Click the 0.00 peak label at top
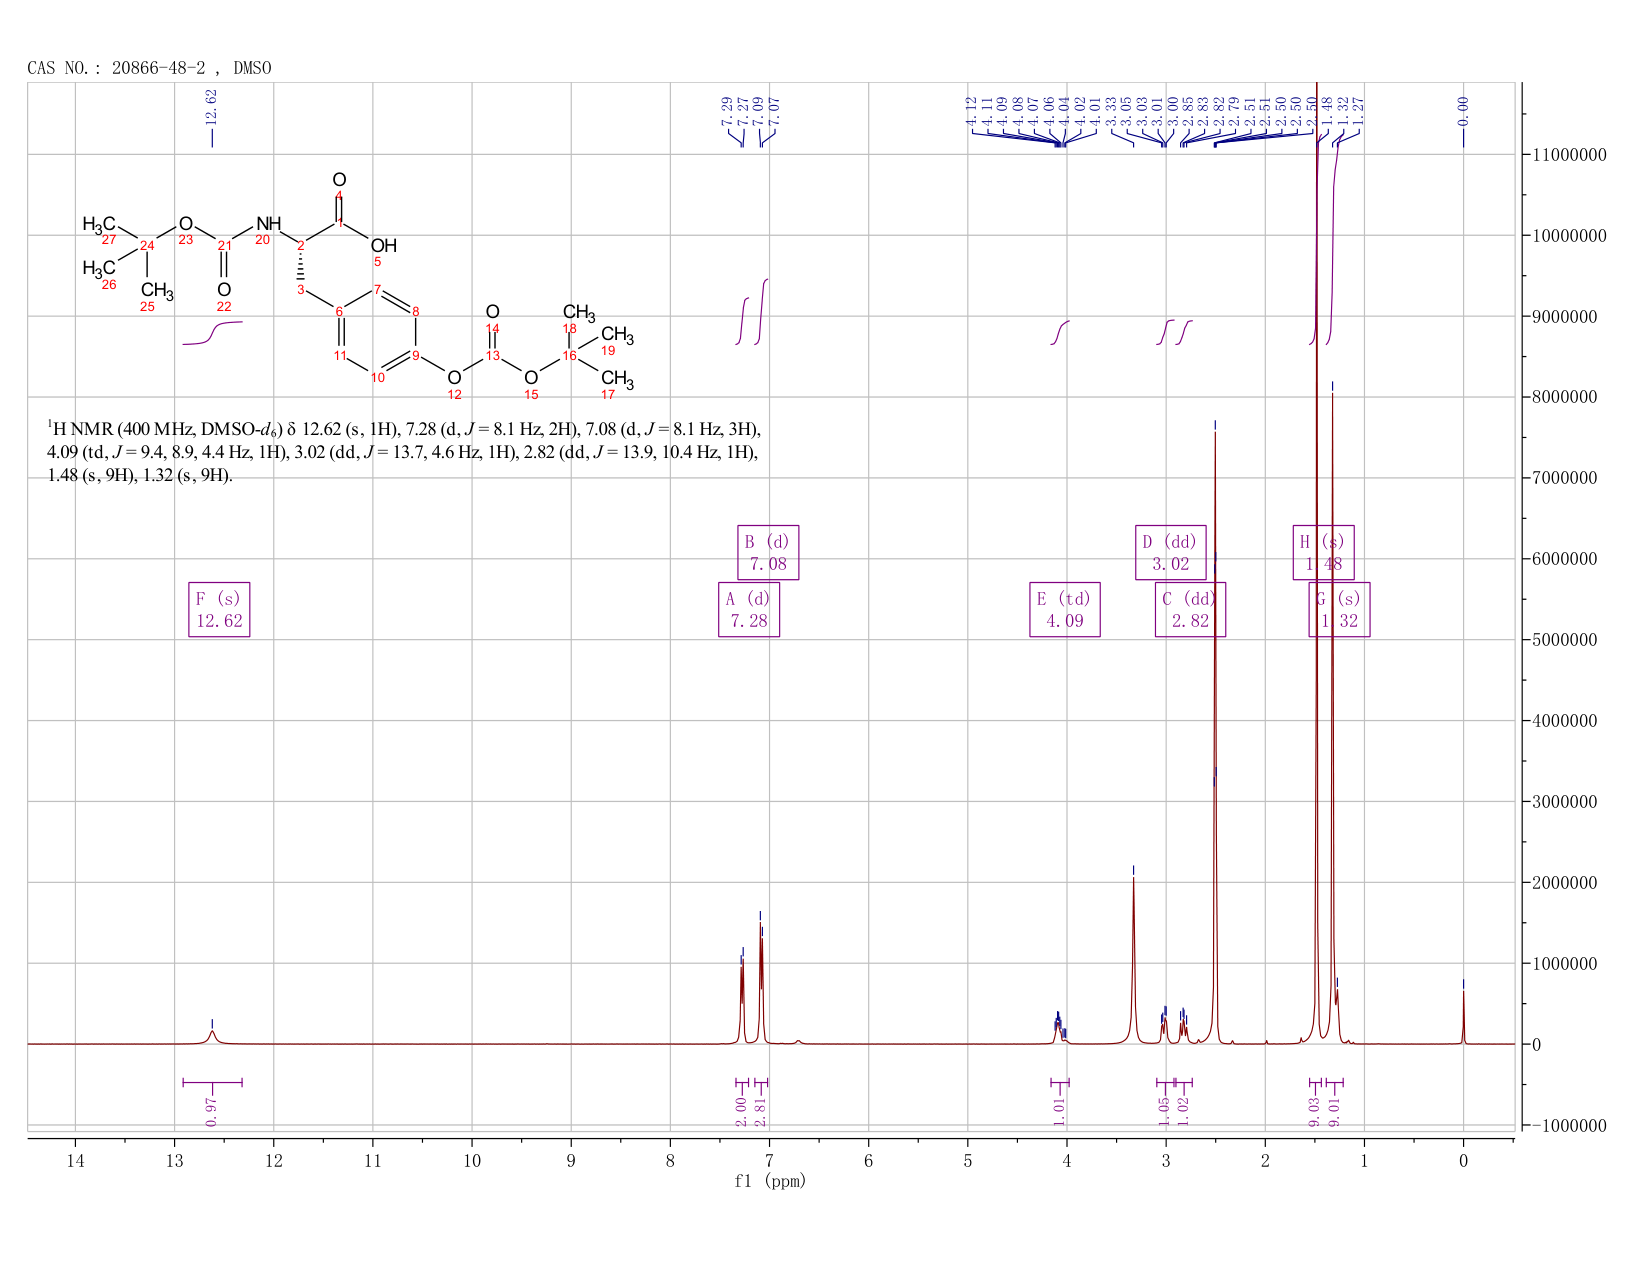 (1463, 111)
